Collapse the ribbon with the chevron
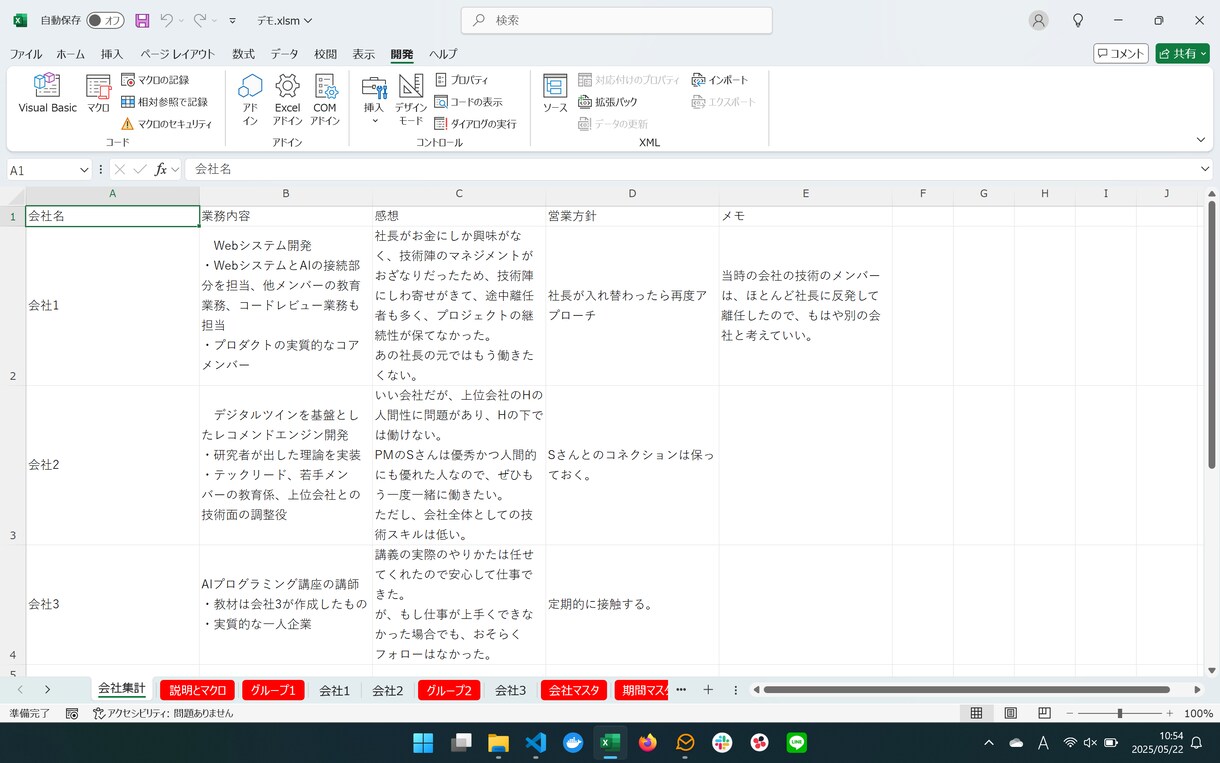1220x763 pixels. pos(1201,140)
